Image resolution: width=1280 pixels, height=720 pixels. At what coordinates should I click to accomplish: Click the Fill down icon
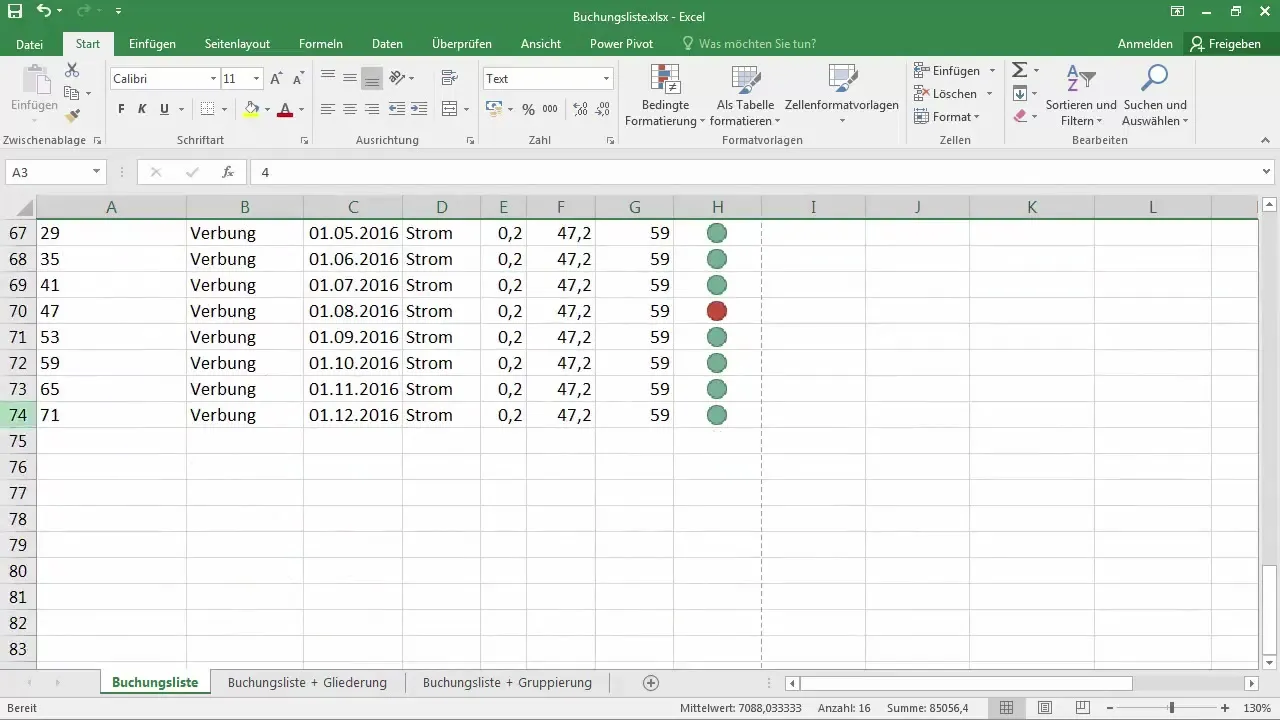pos(1020,93)
